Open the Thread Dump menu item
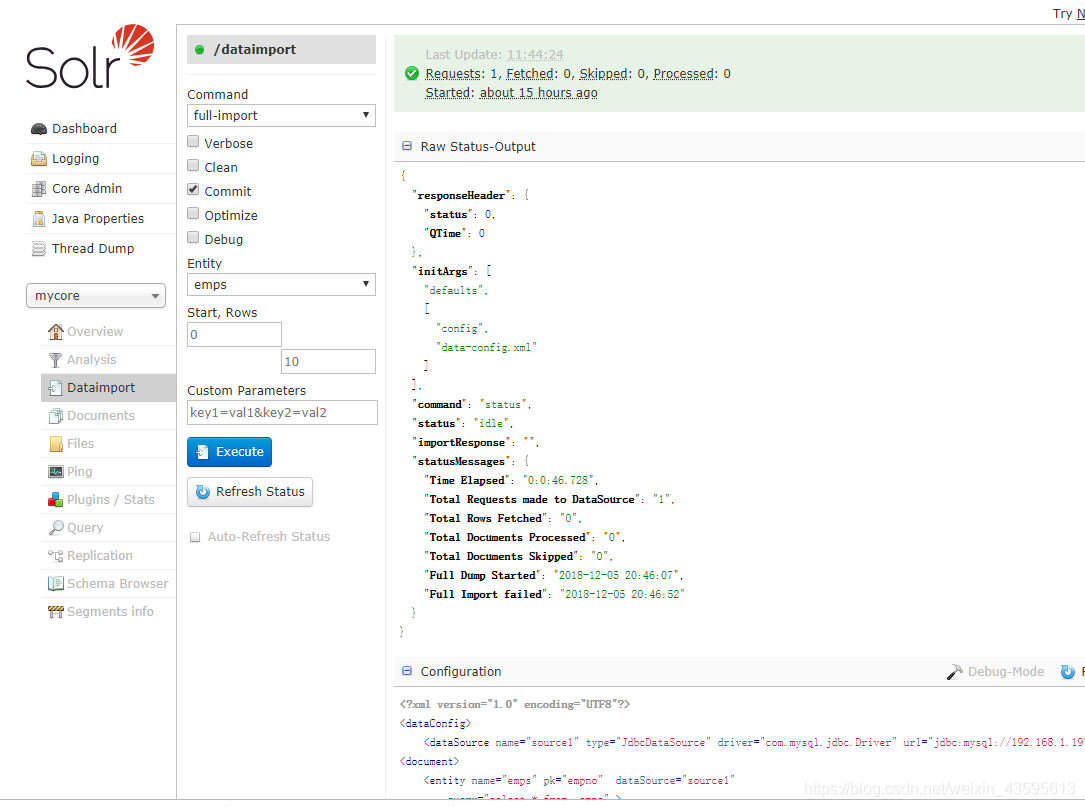Viewport: 1085px width, 807px height. [x=93, y=248]
